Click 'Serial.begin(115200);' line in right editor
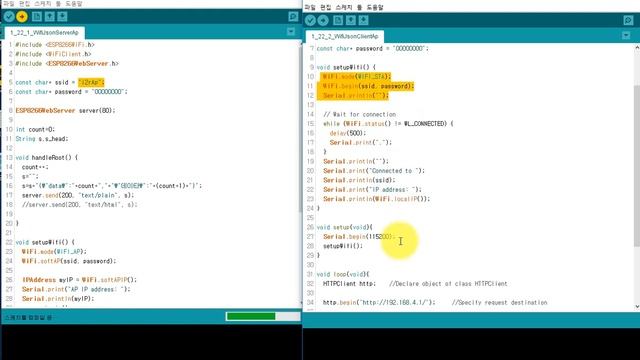The image size is (640, 360). pos(358,237)
